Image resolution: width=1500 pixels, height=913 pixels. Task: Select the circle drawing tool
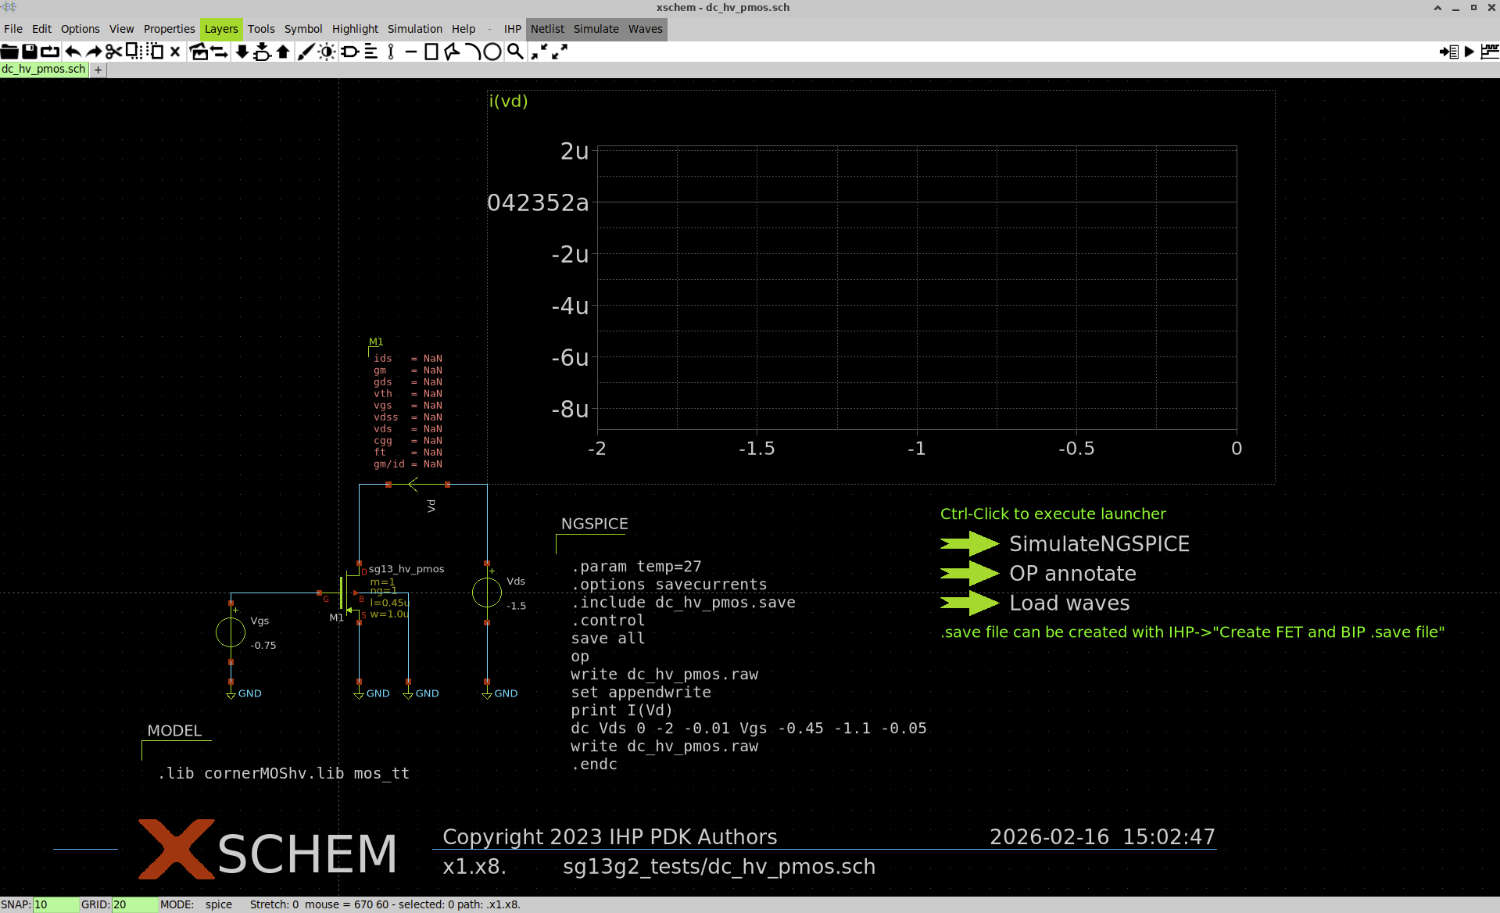pos(492,52)
